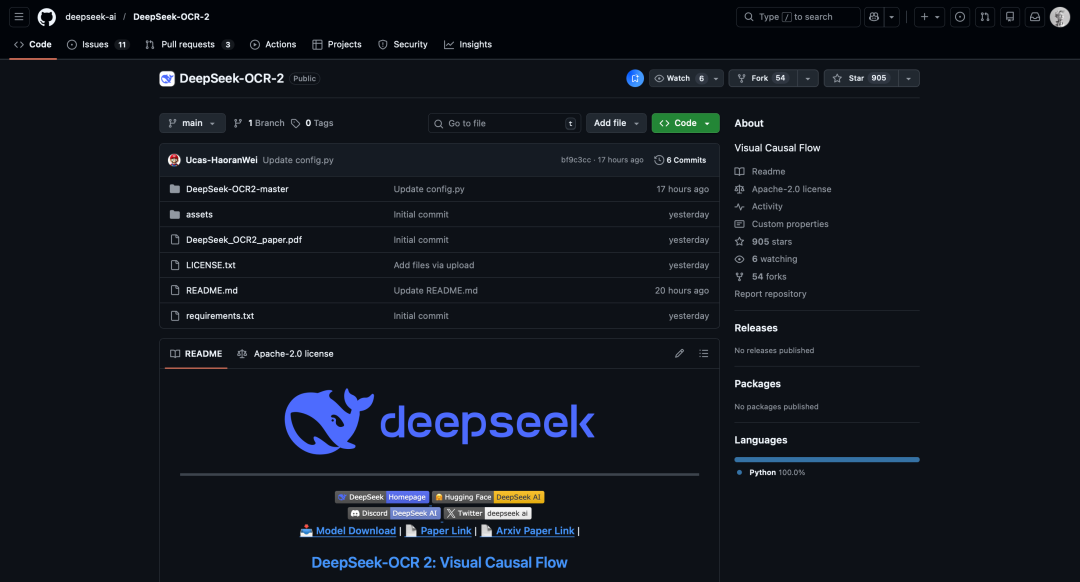Screen dimensions: 1080x582
Task: Edit README with the pencil icon
Action: [679, 353]
